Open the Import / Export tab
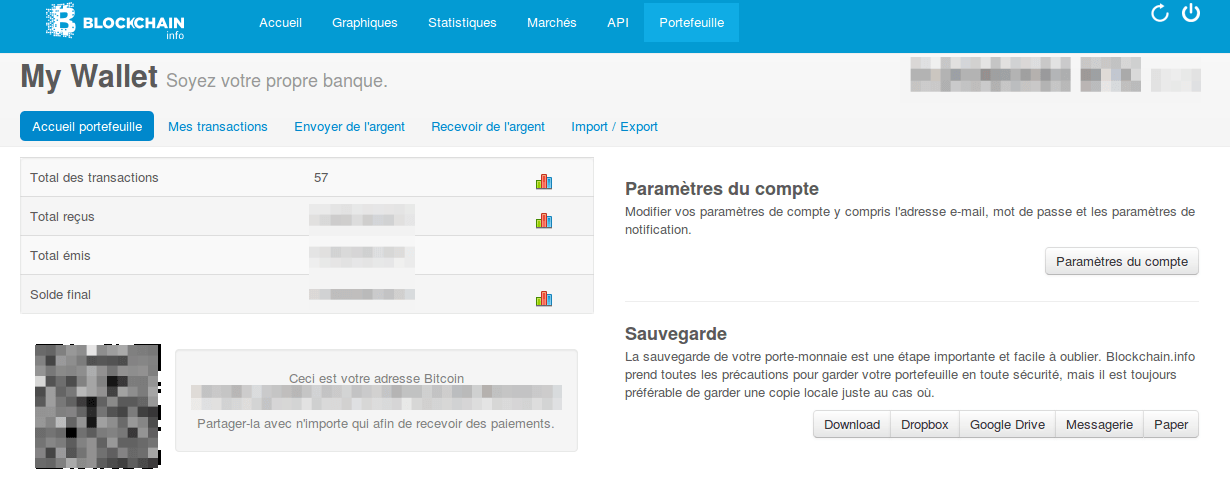The width and height of the screenshot is (1230, 487). (614, 126)
